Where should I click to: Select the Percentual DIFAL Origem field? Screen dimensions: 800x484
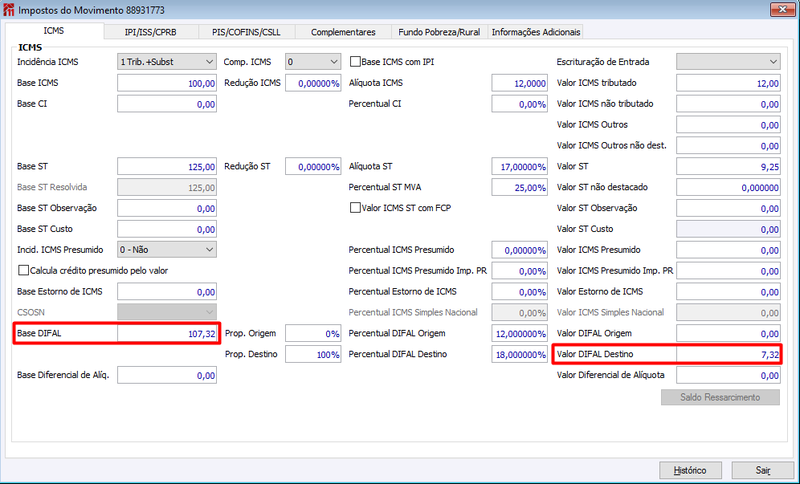[520, 334]
